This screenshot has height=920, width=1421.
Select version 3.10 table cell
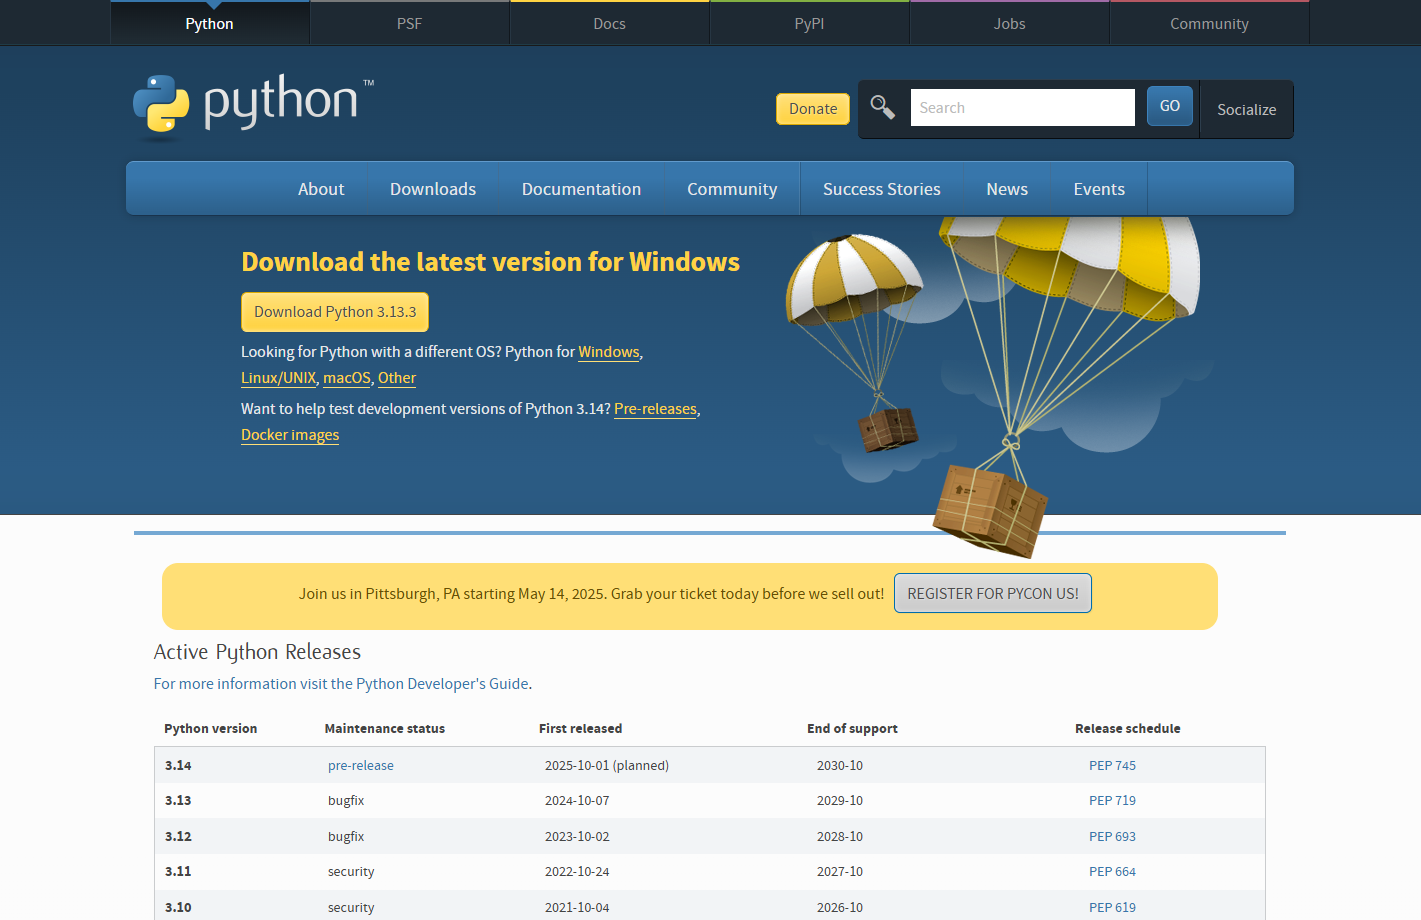pos(178,908)
